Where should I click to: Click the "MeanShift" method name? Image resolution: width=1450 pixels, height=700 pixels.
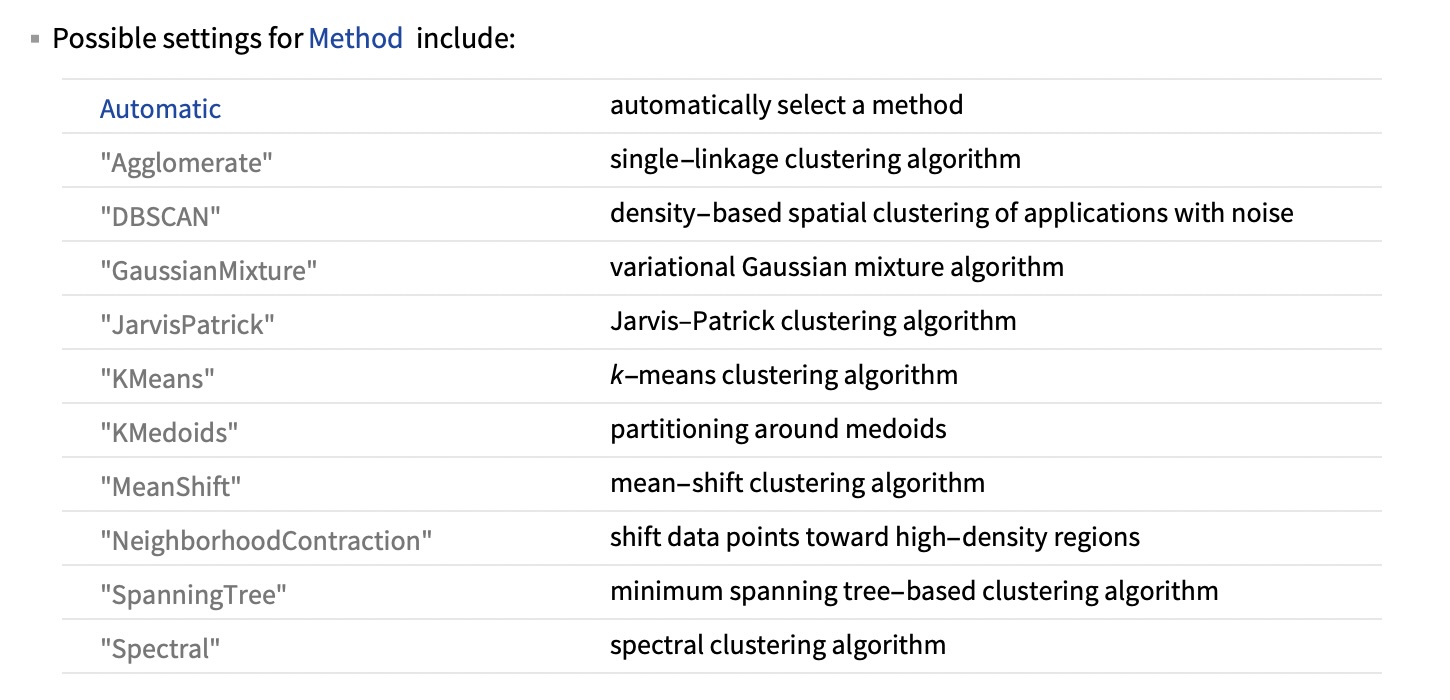171,487
